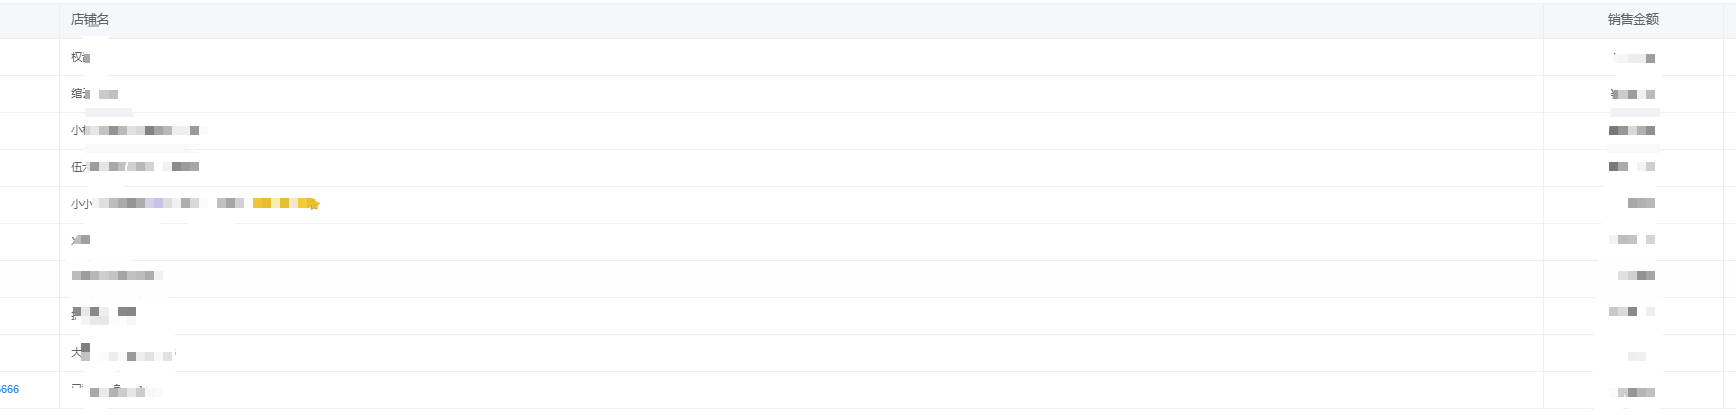Select the shop name starting with 伍

(135, 166)
